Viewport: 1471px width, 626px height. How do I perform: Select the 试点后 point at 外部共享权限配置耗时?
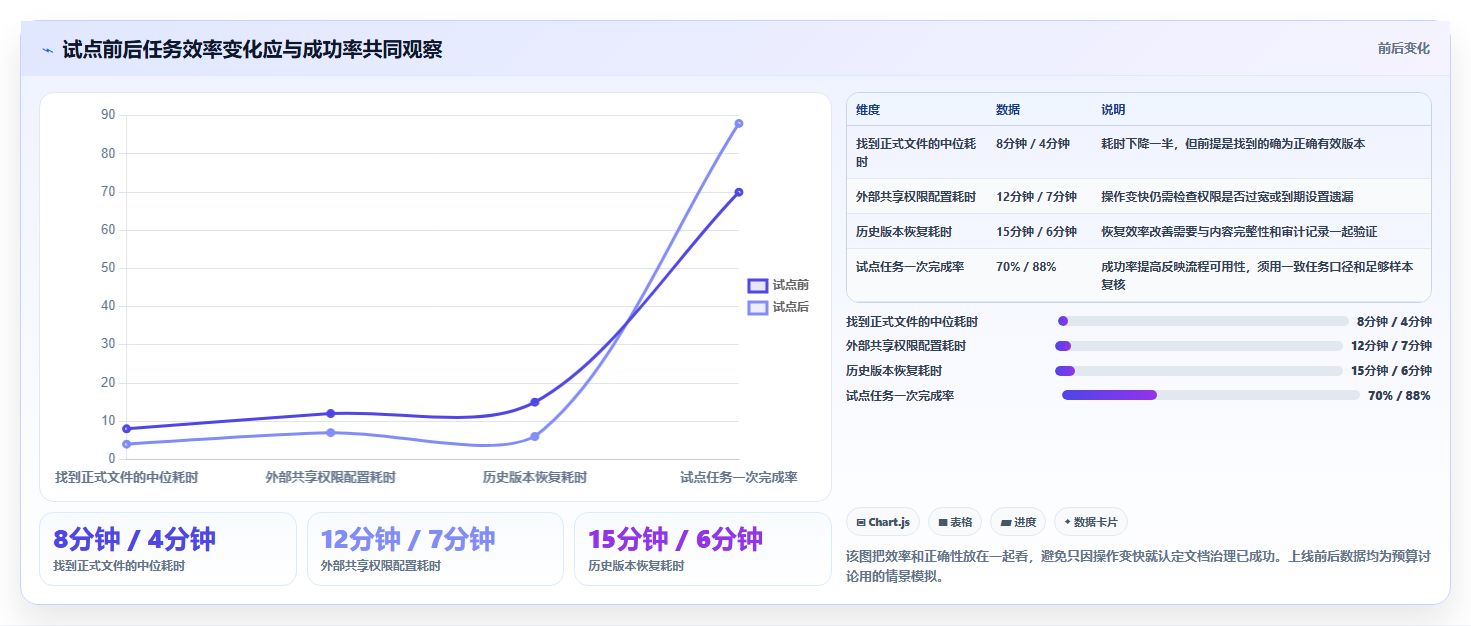330,432
